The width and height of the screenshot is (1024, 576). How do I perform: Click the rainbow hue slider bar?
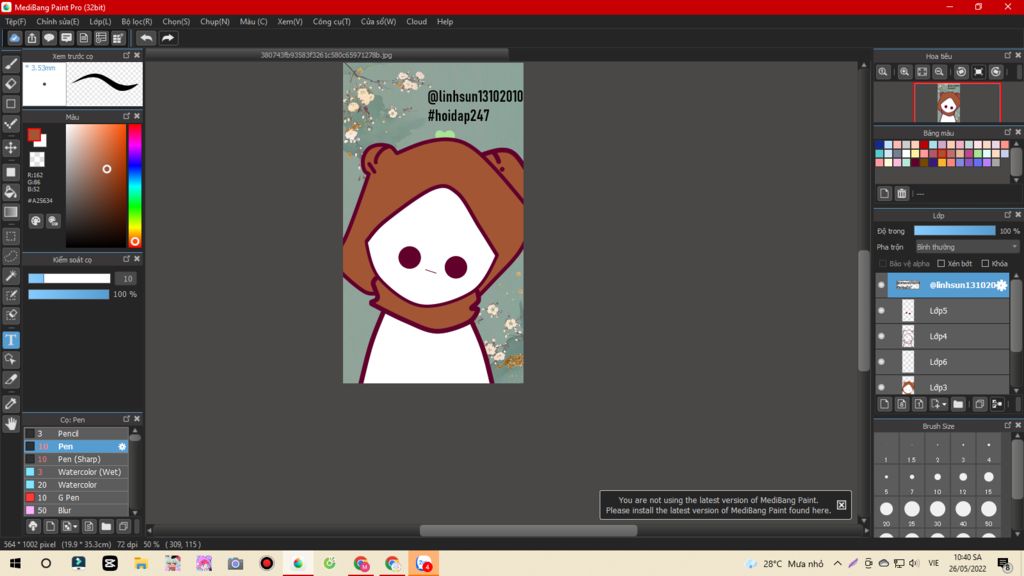(135, 185)
